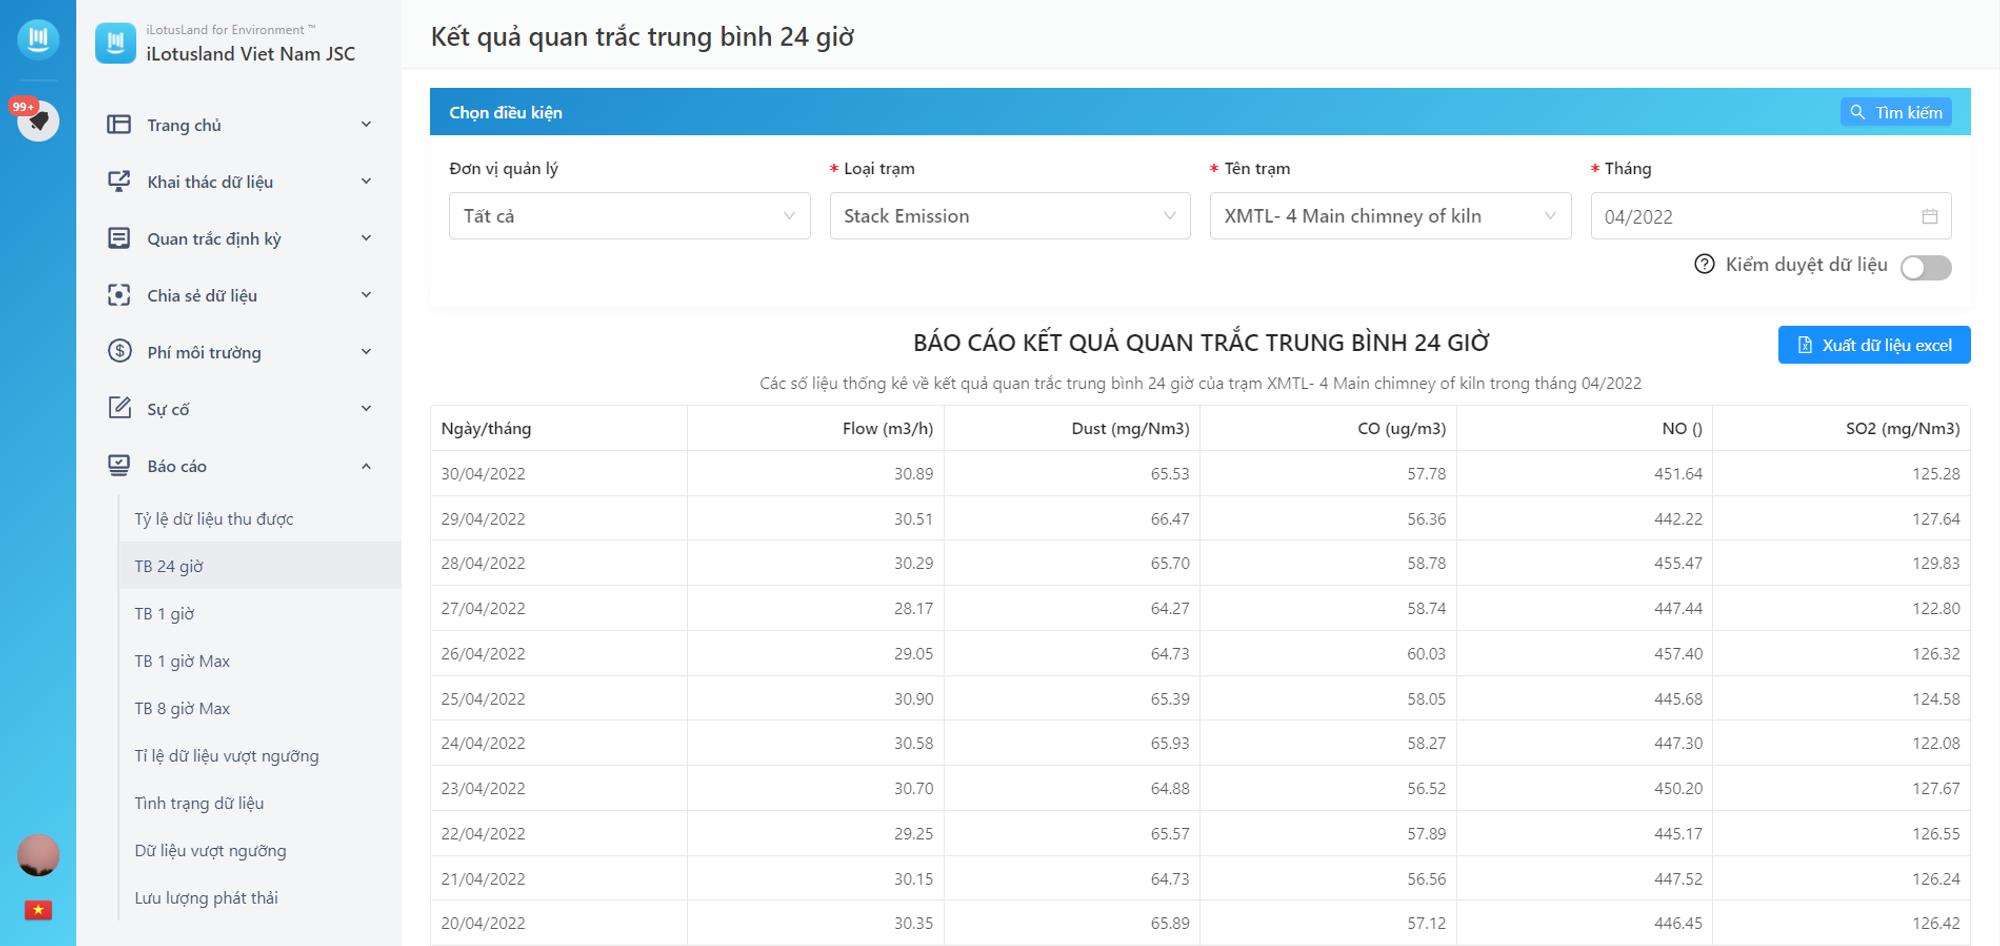Click the Quan trắc định kỳ icon
The width and height of the screenshot is (2000, 946).
pyautogui.click(x=119, y=238)
